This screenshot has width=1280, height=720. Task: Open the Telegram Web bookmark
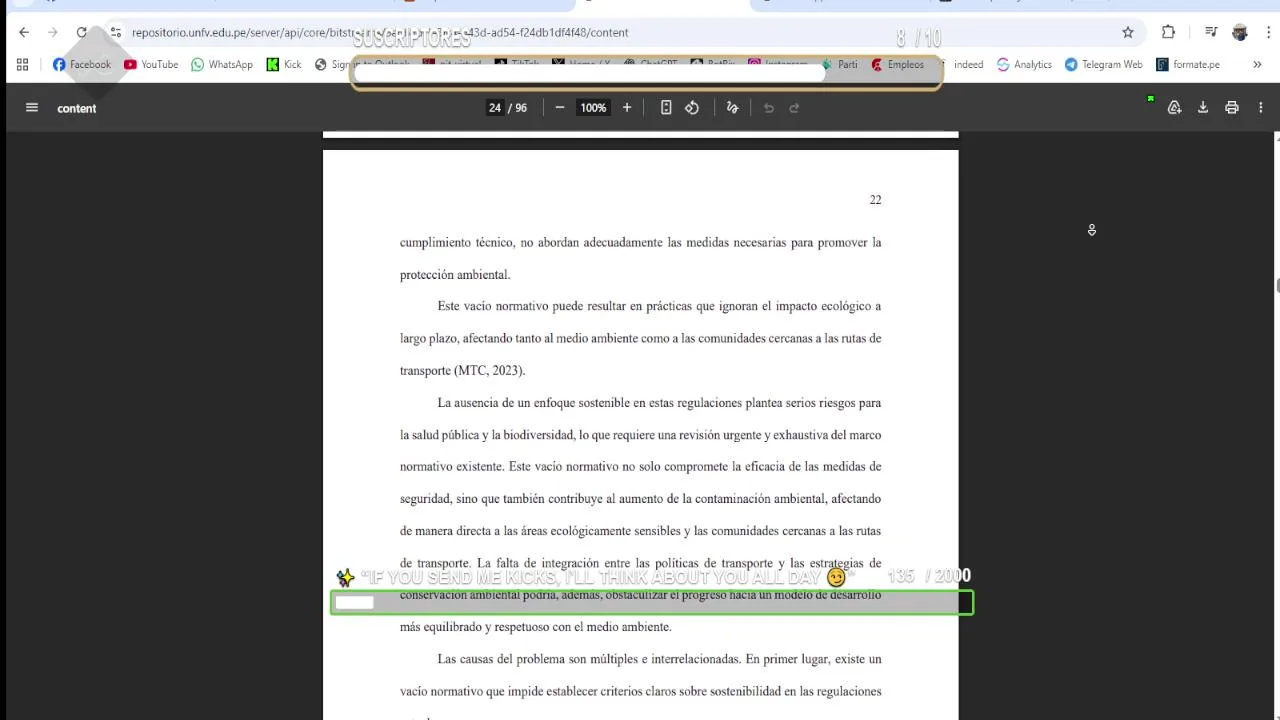coord(1104,64)
